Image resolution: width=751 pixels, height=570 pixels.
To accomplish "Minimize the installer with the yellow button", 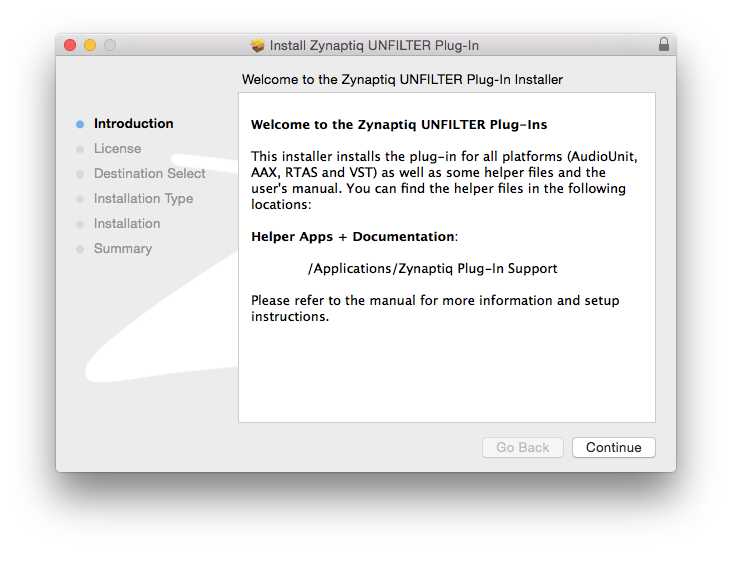I will (x=90, y=45).
